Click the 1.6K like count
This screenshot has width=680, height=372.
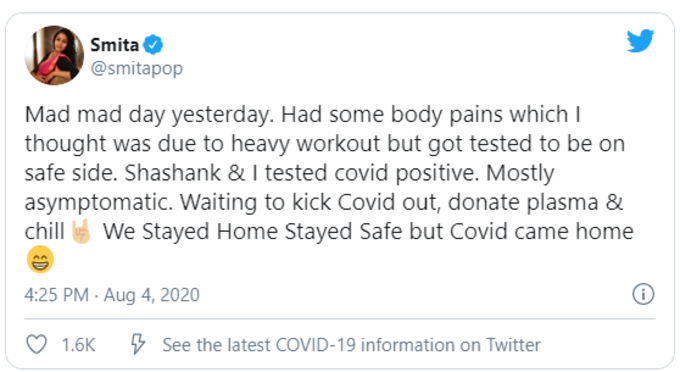click(x=78, y=345)
